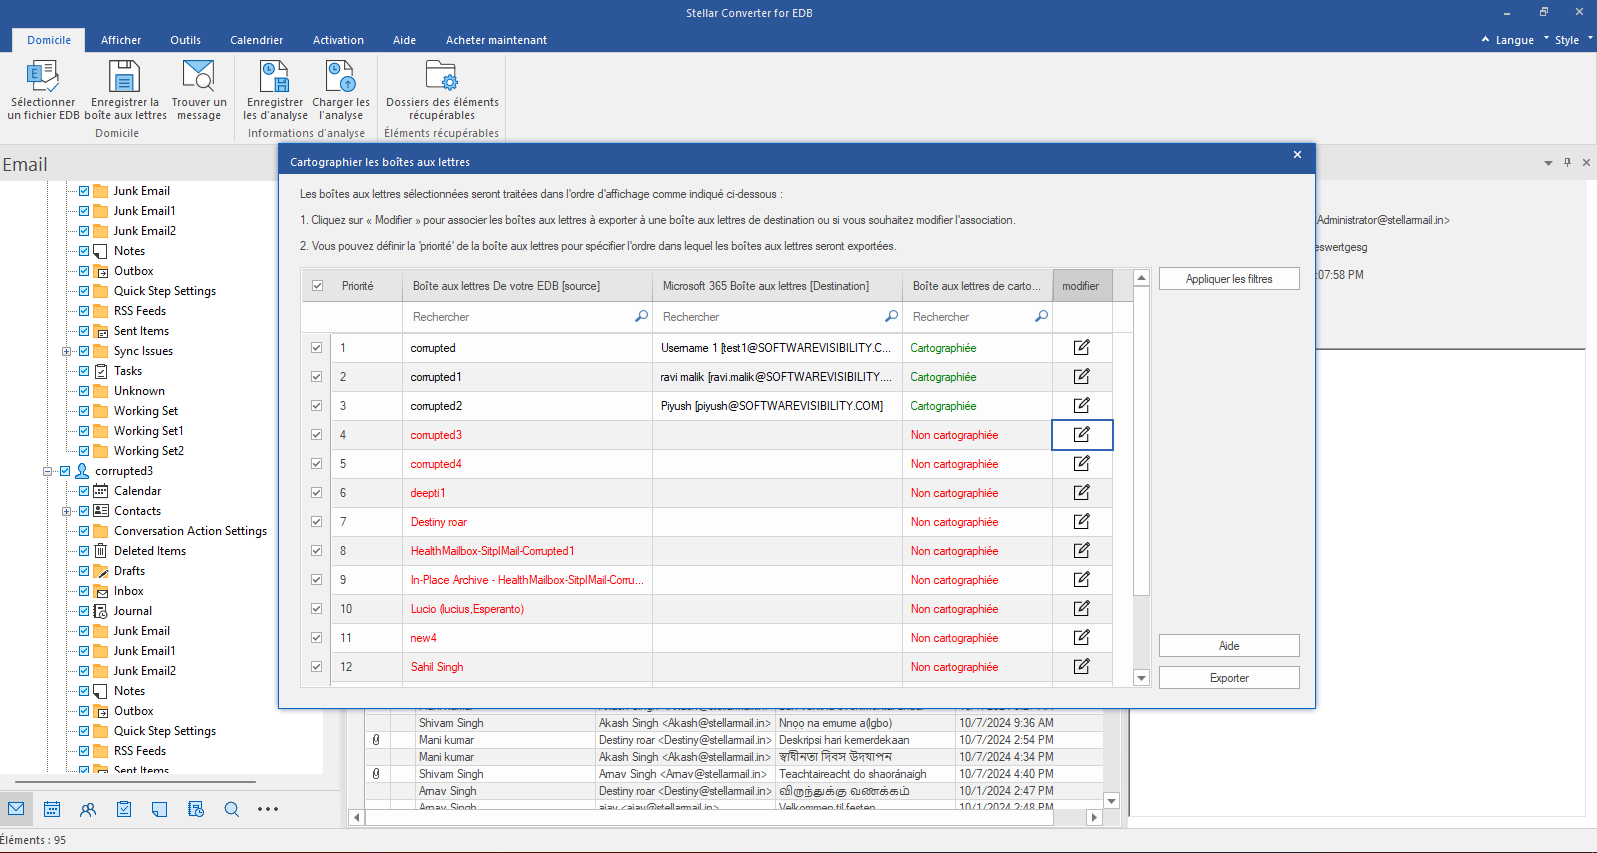
Task: Open search view in bottom bar
Action: click(232, 809)
